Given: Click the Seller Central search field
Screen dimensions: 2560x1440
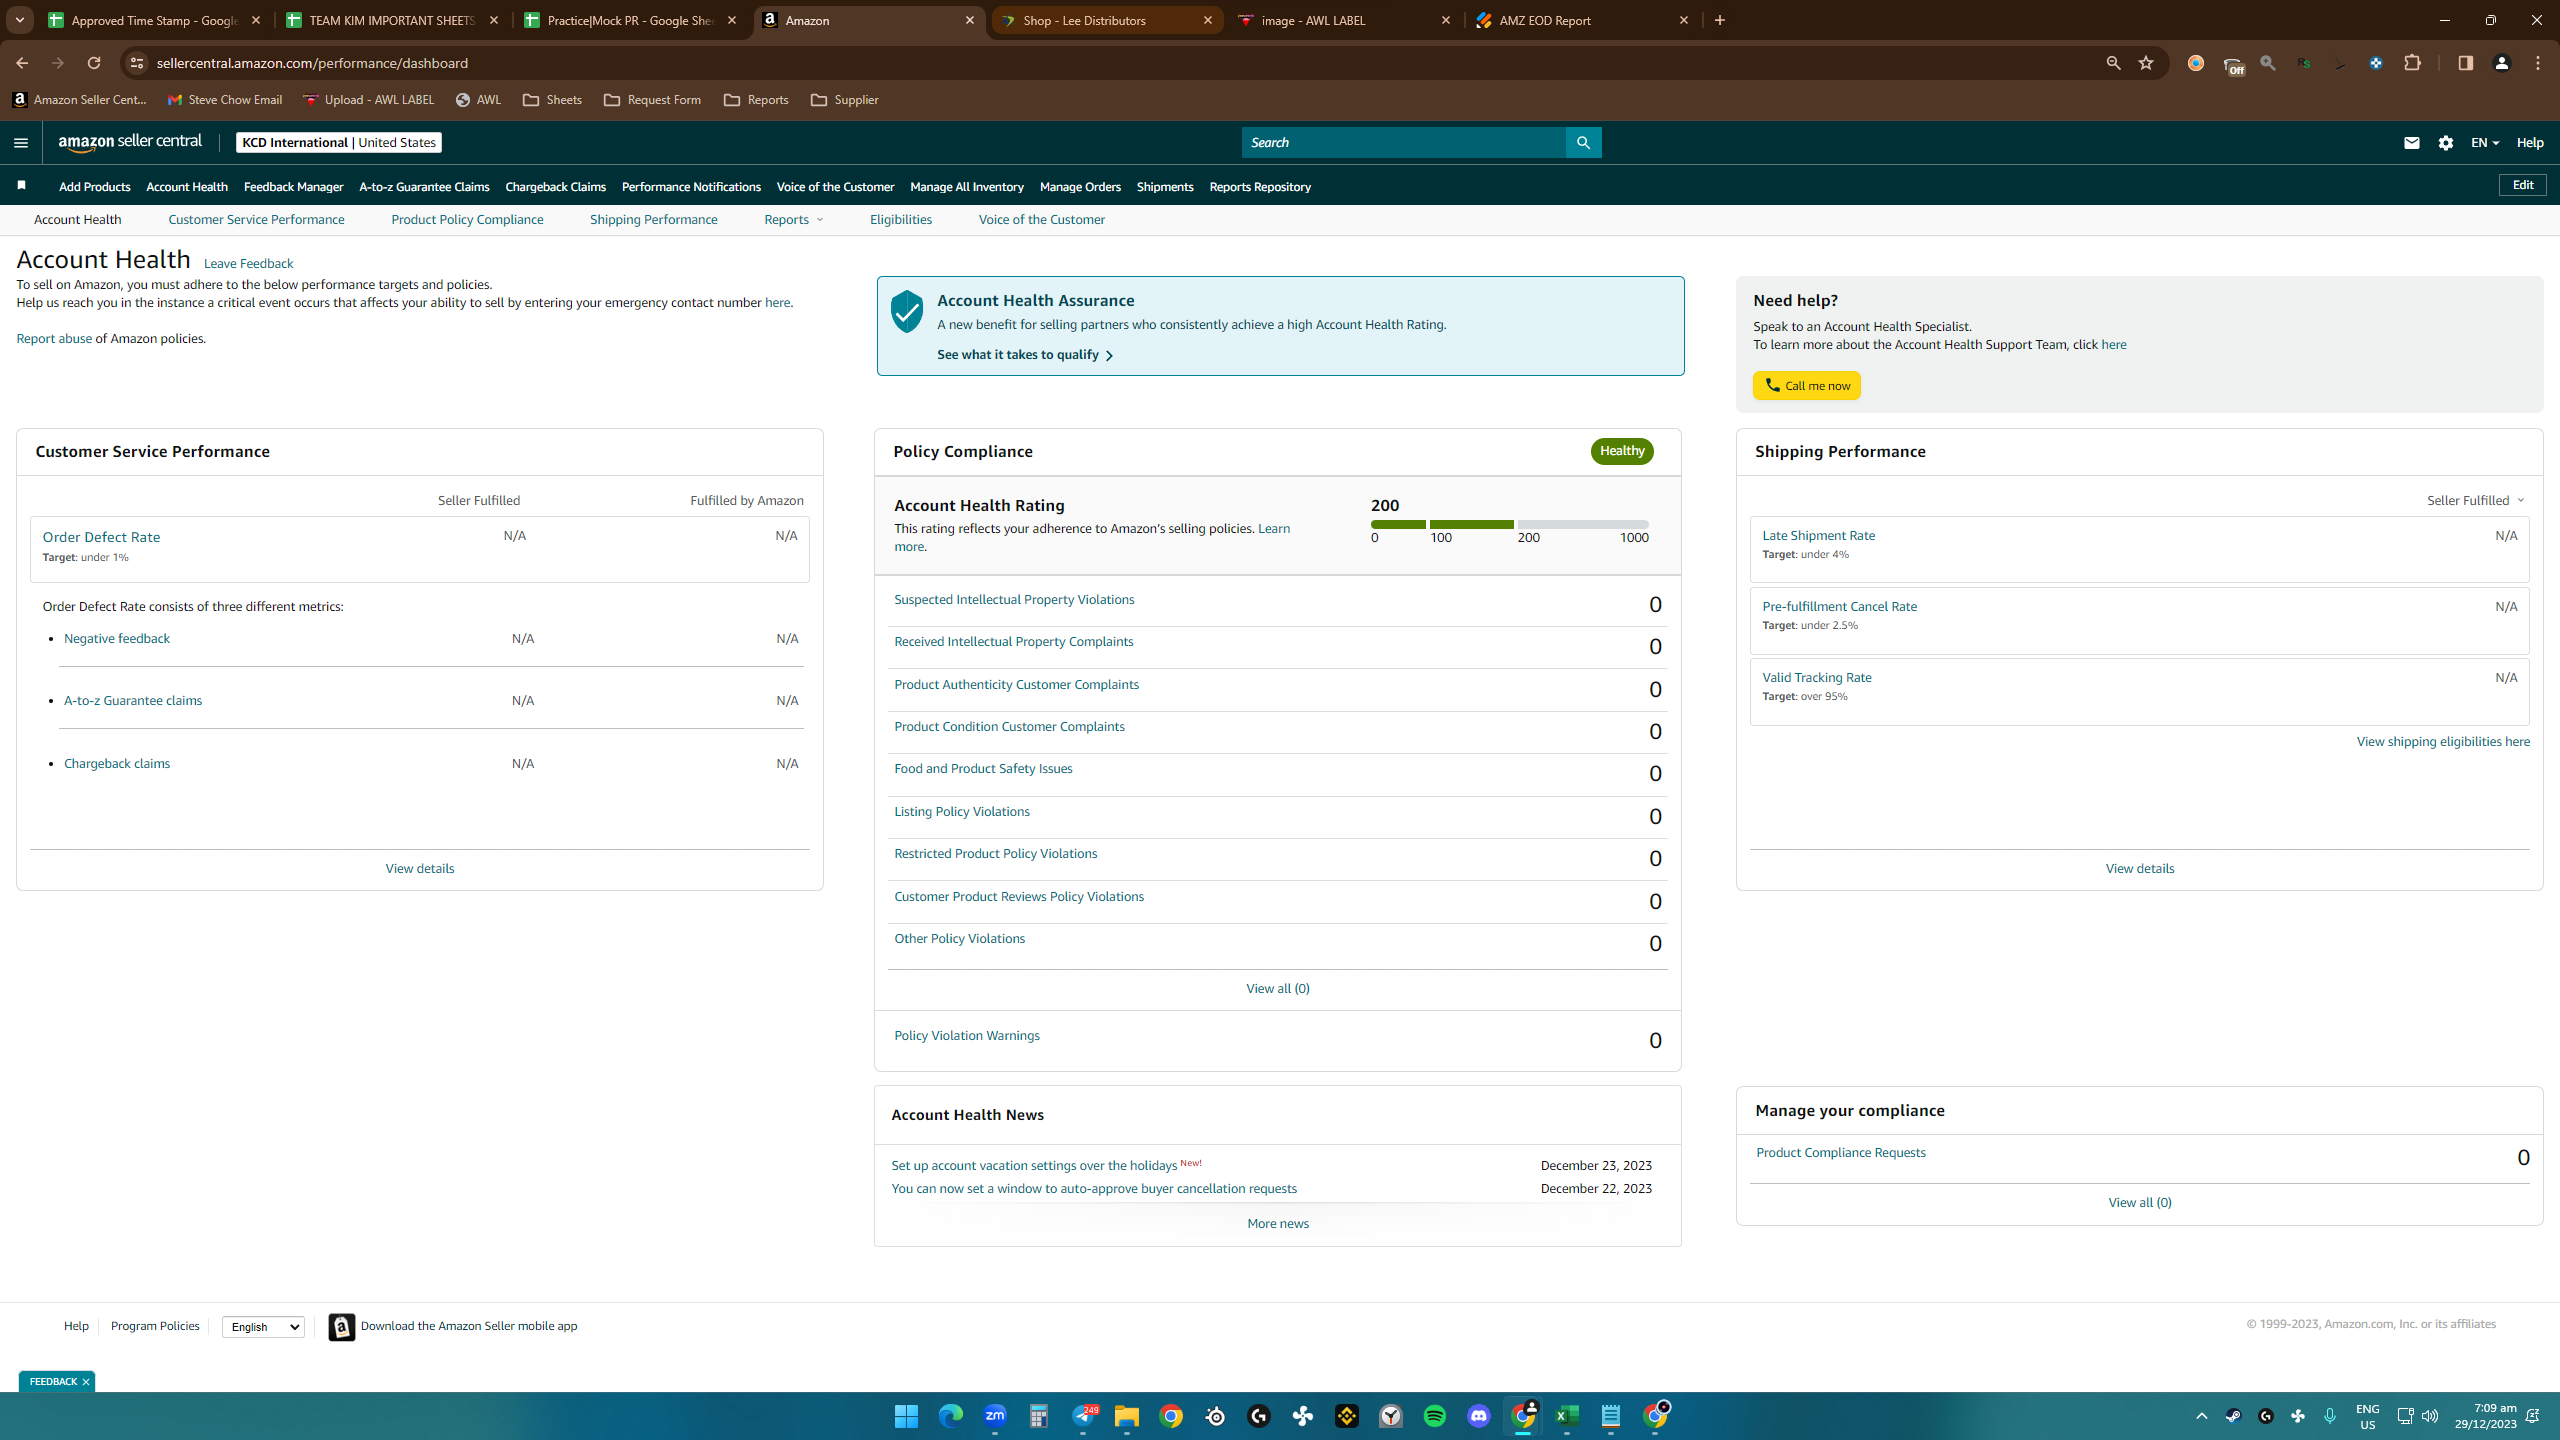Looking at the screenshot, I should tap(1403, 142).
